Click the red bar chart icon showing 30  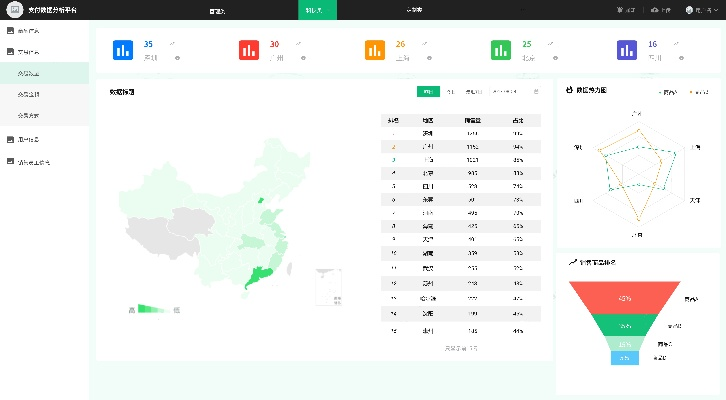click(x=249, y=50)
